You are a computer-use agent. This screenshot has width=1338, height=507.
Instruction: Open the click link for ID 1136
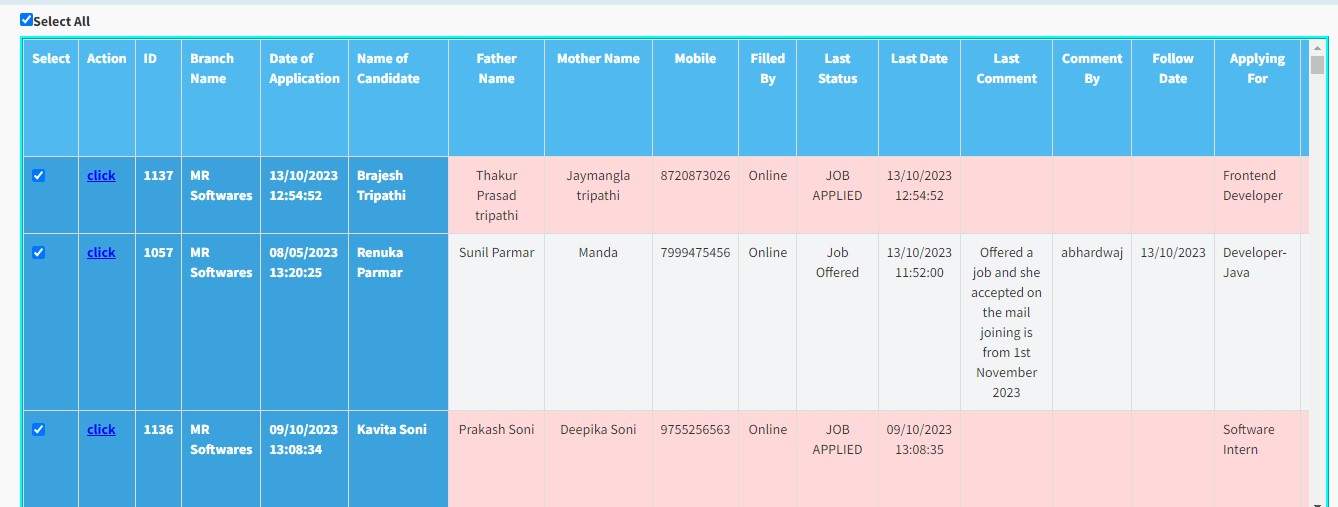(101, 430)
